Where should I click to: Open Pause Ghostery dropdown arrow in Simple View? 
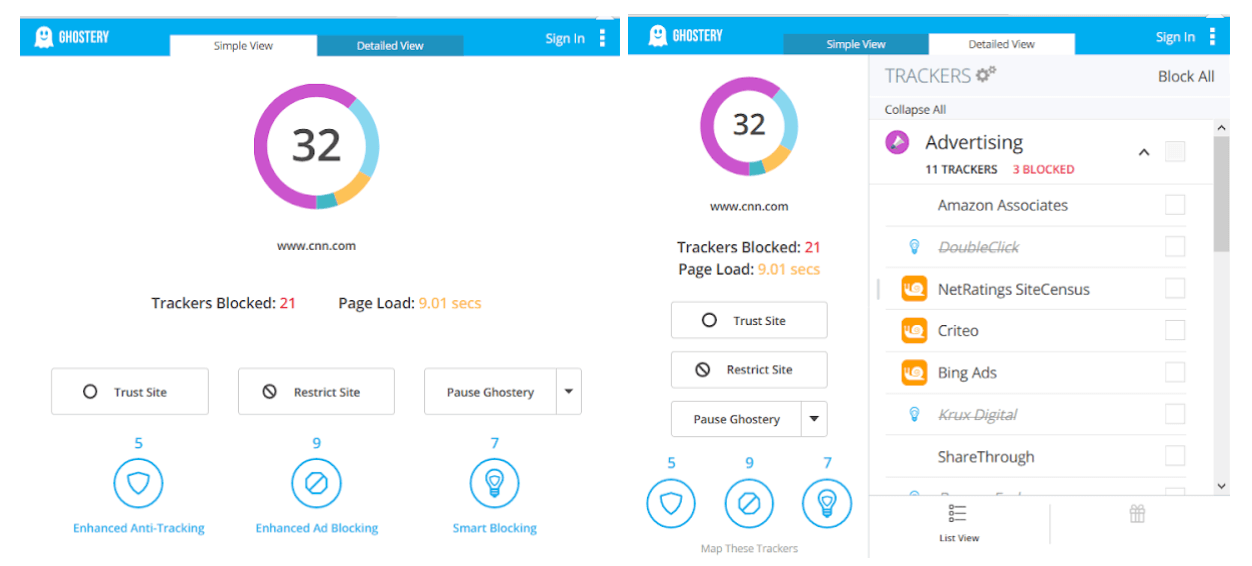click(x=569, y=392)
